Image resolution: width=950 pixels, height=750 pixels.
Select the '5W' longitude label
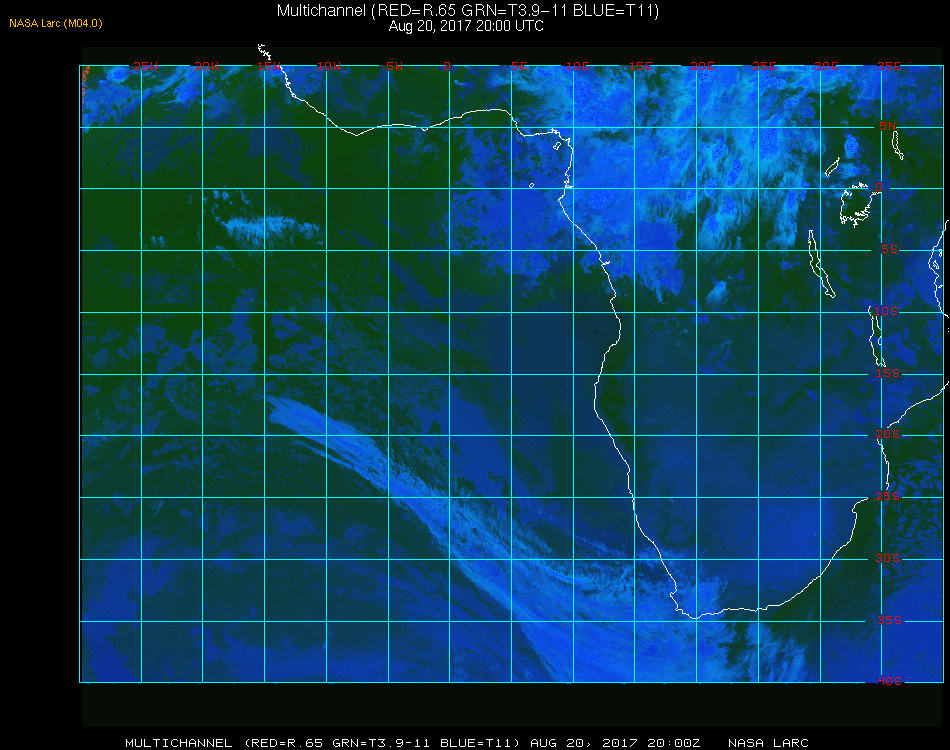point(394,66)
